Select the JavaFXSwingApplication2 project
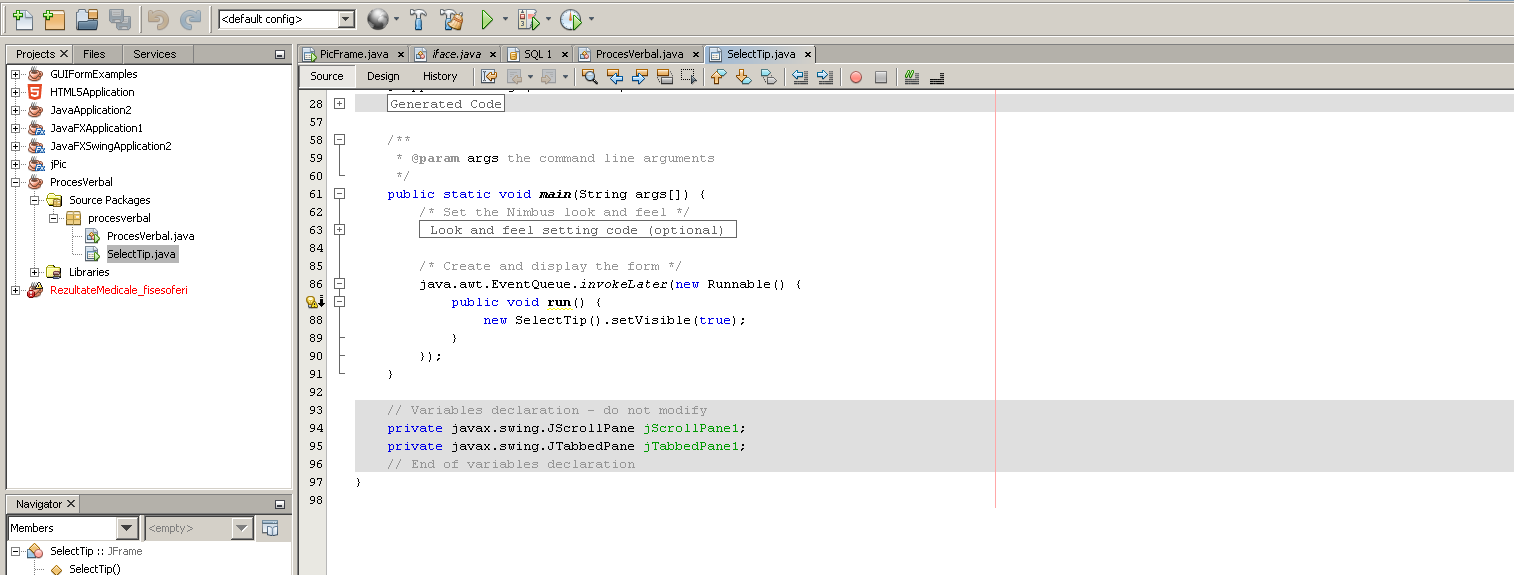1514x575 pixels. (110, 146)
